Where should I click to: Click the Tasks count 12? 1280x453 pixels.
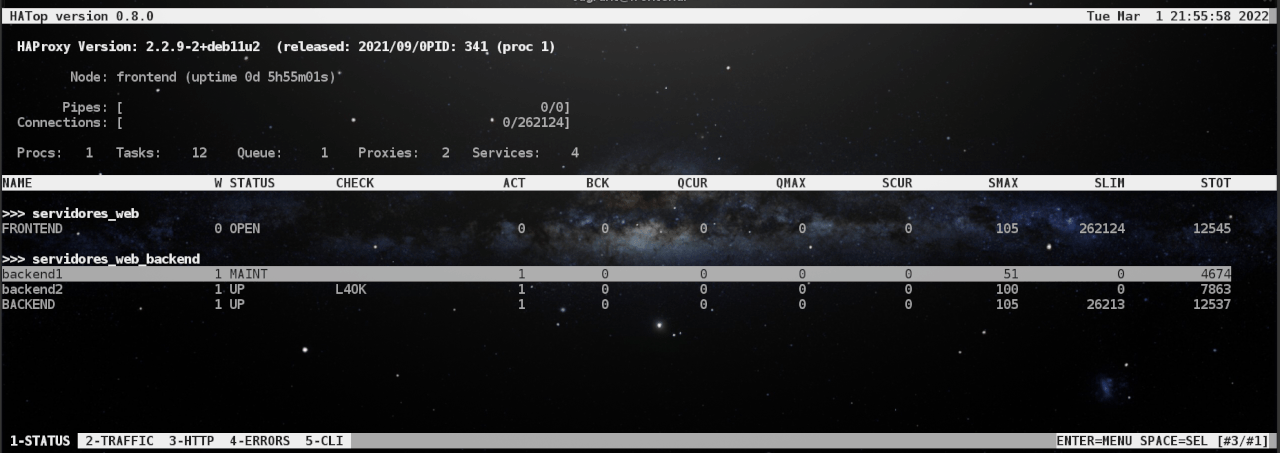(x=199, y=153)
